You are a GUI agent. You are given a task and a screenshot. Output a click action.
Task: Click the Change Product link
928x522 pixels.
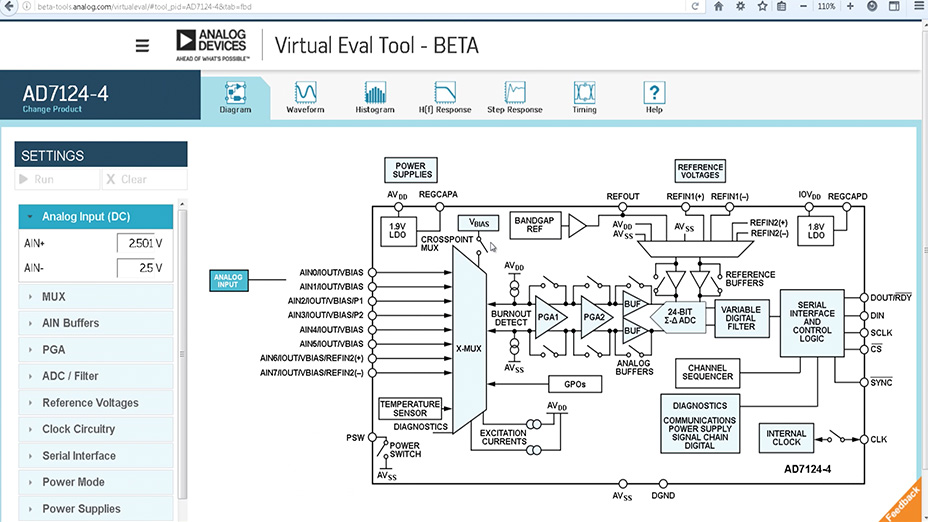pos(52,109)
